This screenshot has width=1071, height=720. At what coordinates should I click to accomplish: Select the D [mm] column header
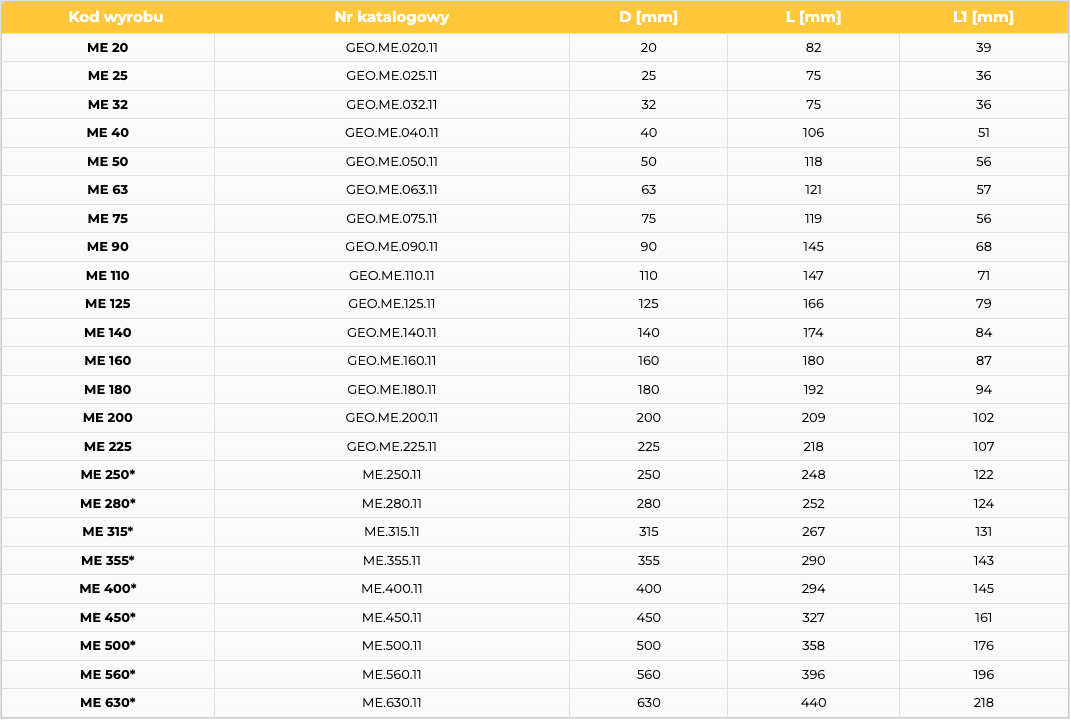tap(648, 17)
